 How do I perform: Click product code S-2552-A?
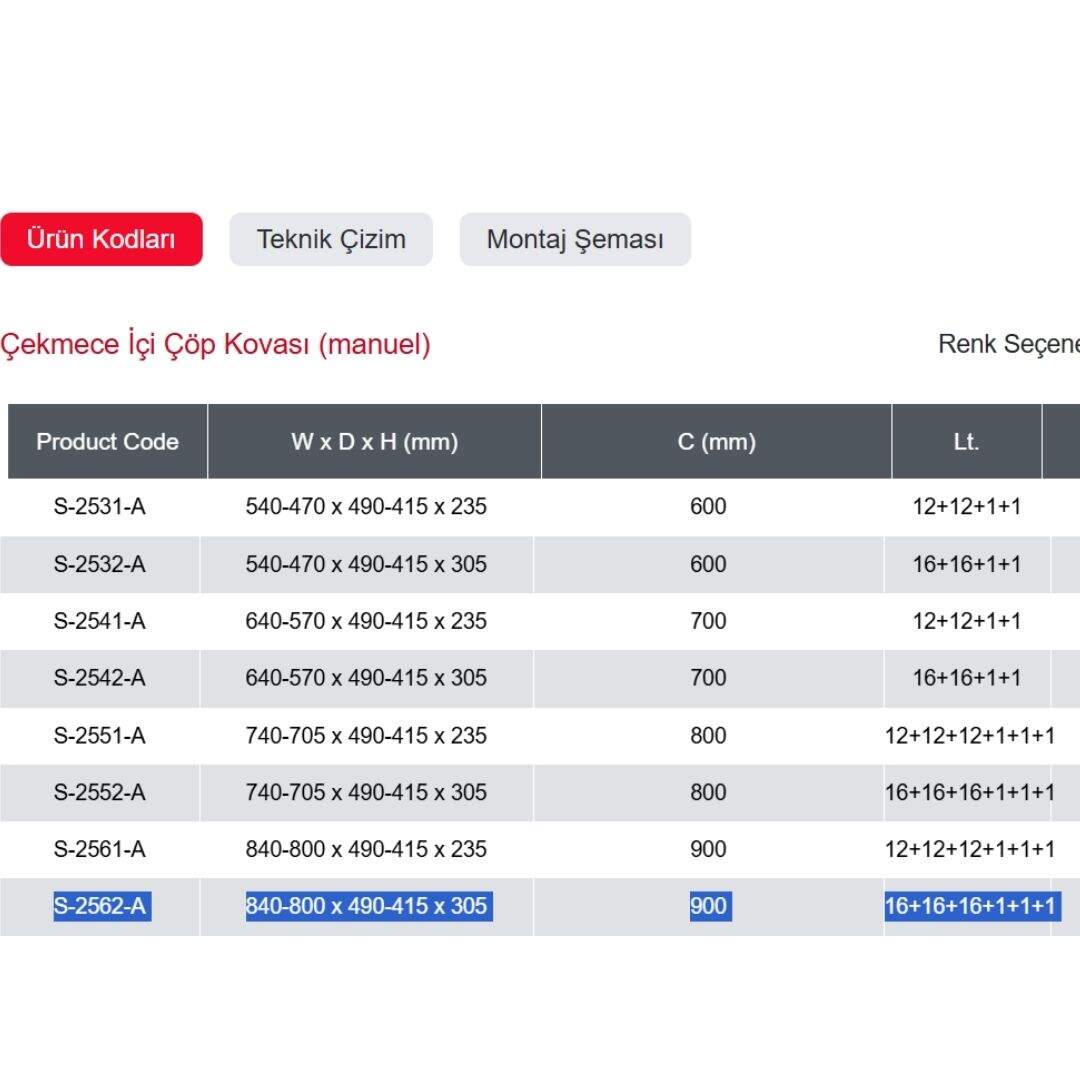(x=100, y=793)
